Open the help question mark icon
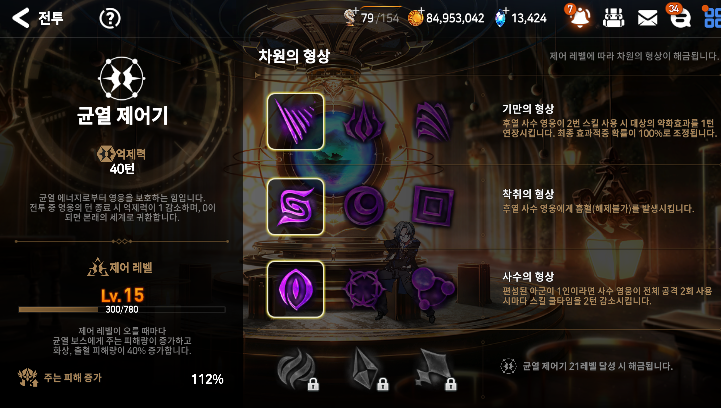This screenshot has width=721, height=408. tap(110, 18)
